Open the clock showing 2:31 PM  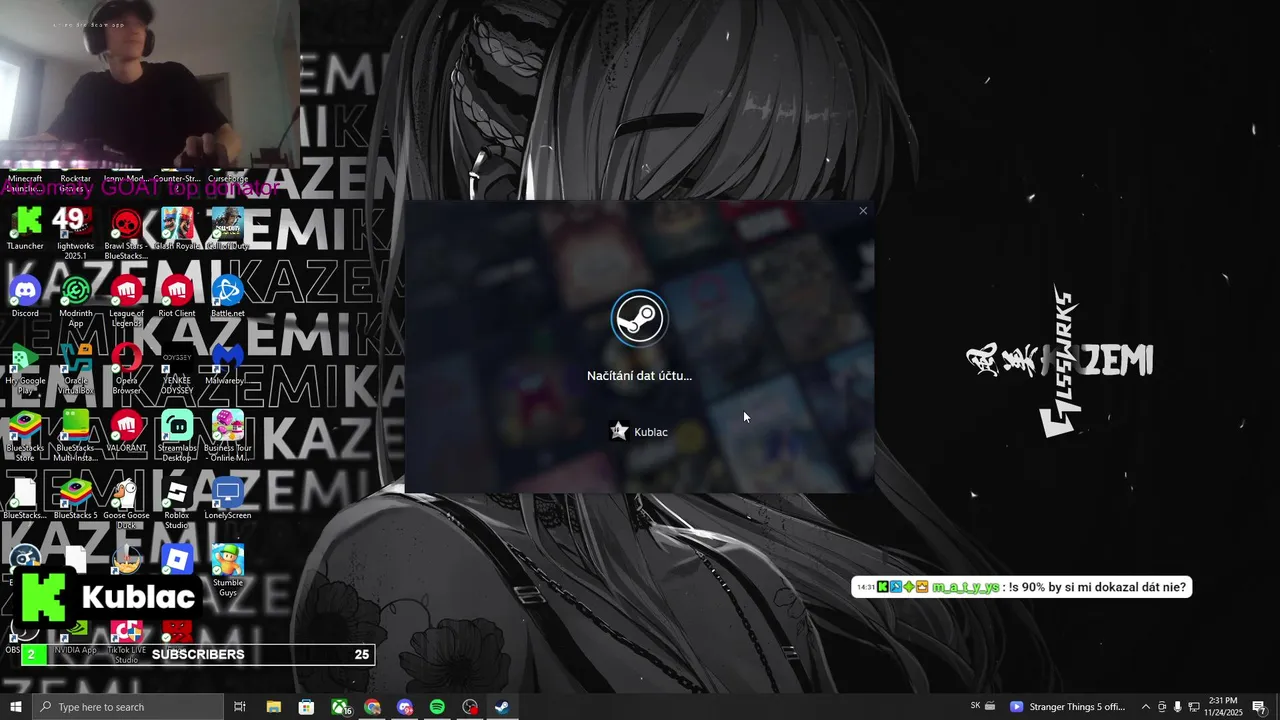tap(1223, 707)
